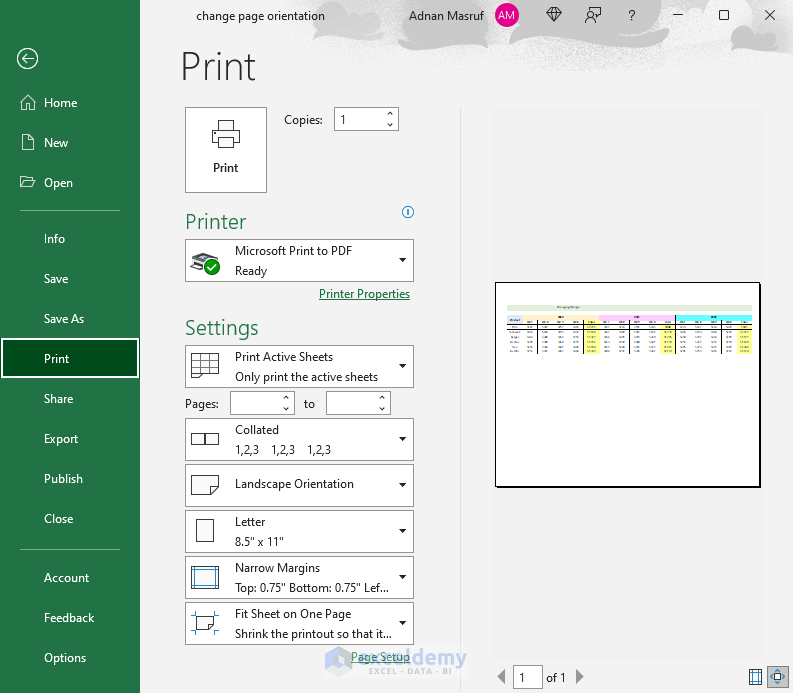Go back using the circled arrow
Image resolution: width=793 pixels, height=693 pixels.
tap(27, 59)
